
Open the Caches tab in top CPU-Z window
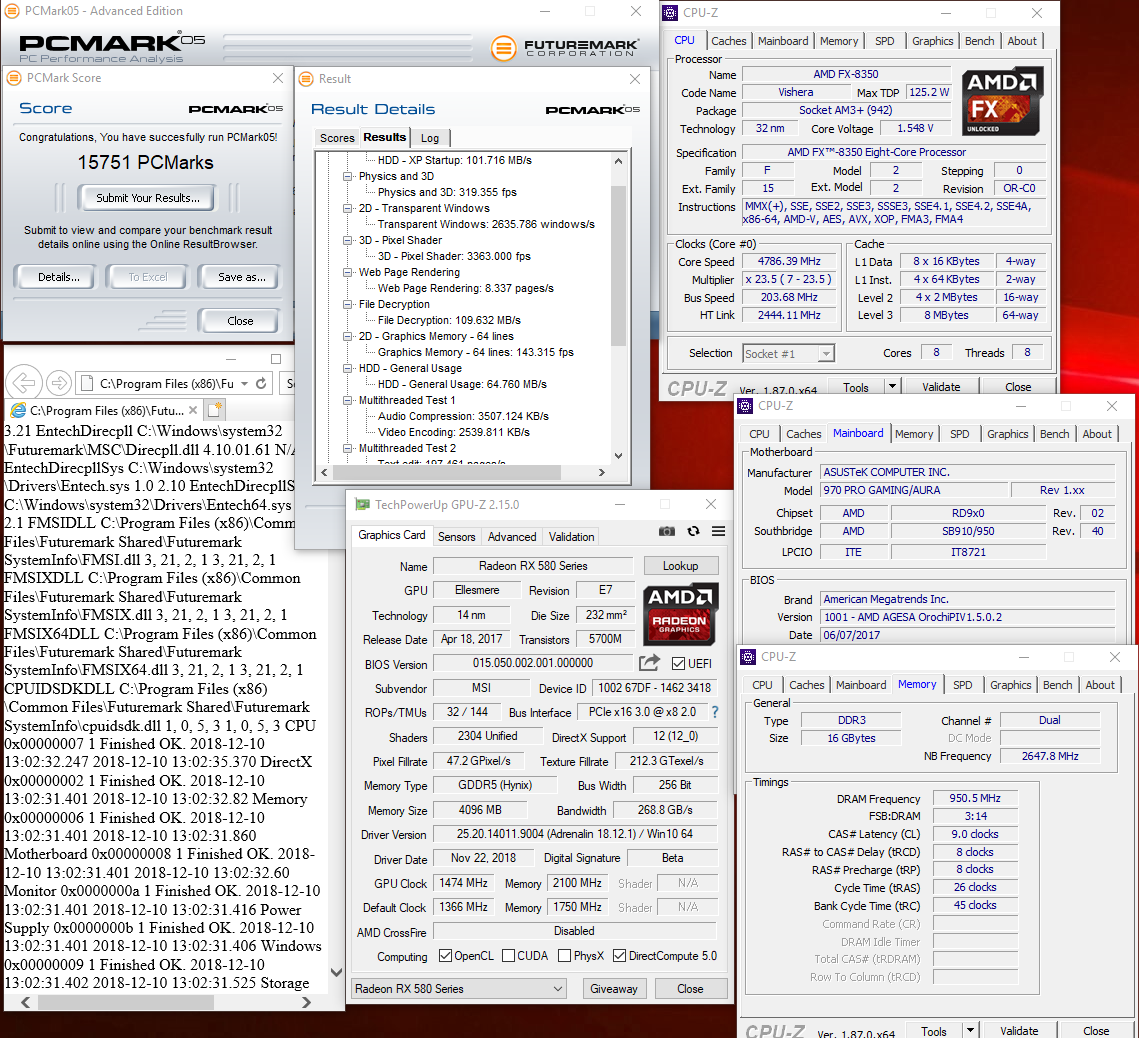point(729,41)
